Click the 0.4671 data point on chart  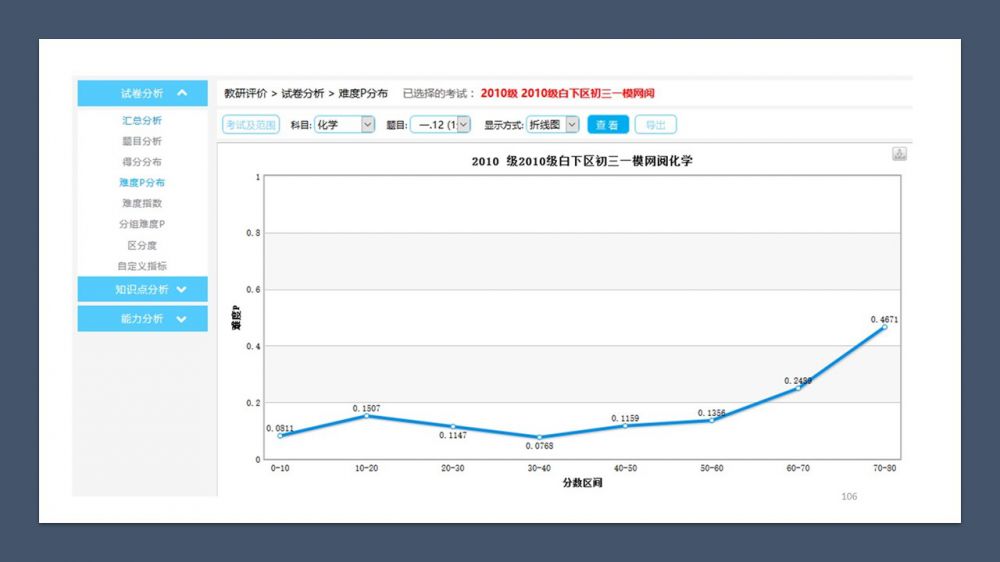884,327
